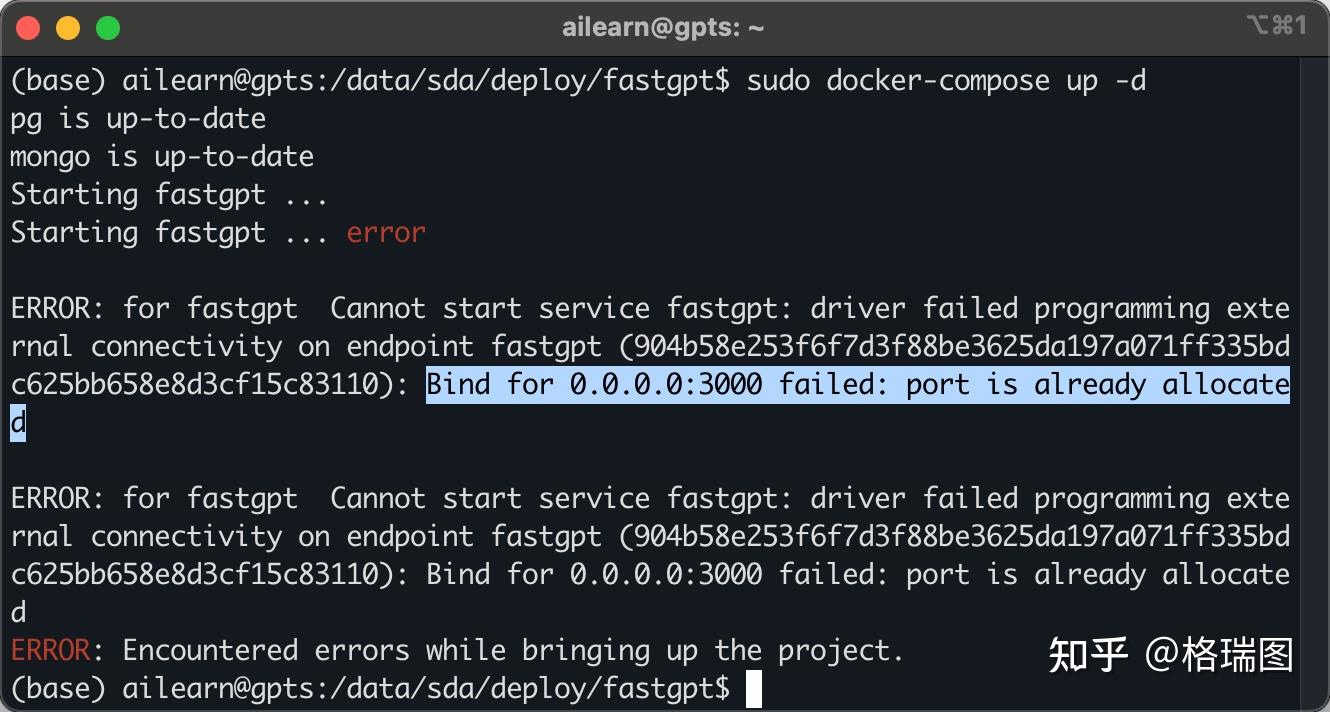Click the "sudo docker-compose up -d" command
This screenshot has width=1330, height=712.
tap(946, 81)
